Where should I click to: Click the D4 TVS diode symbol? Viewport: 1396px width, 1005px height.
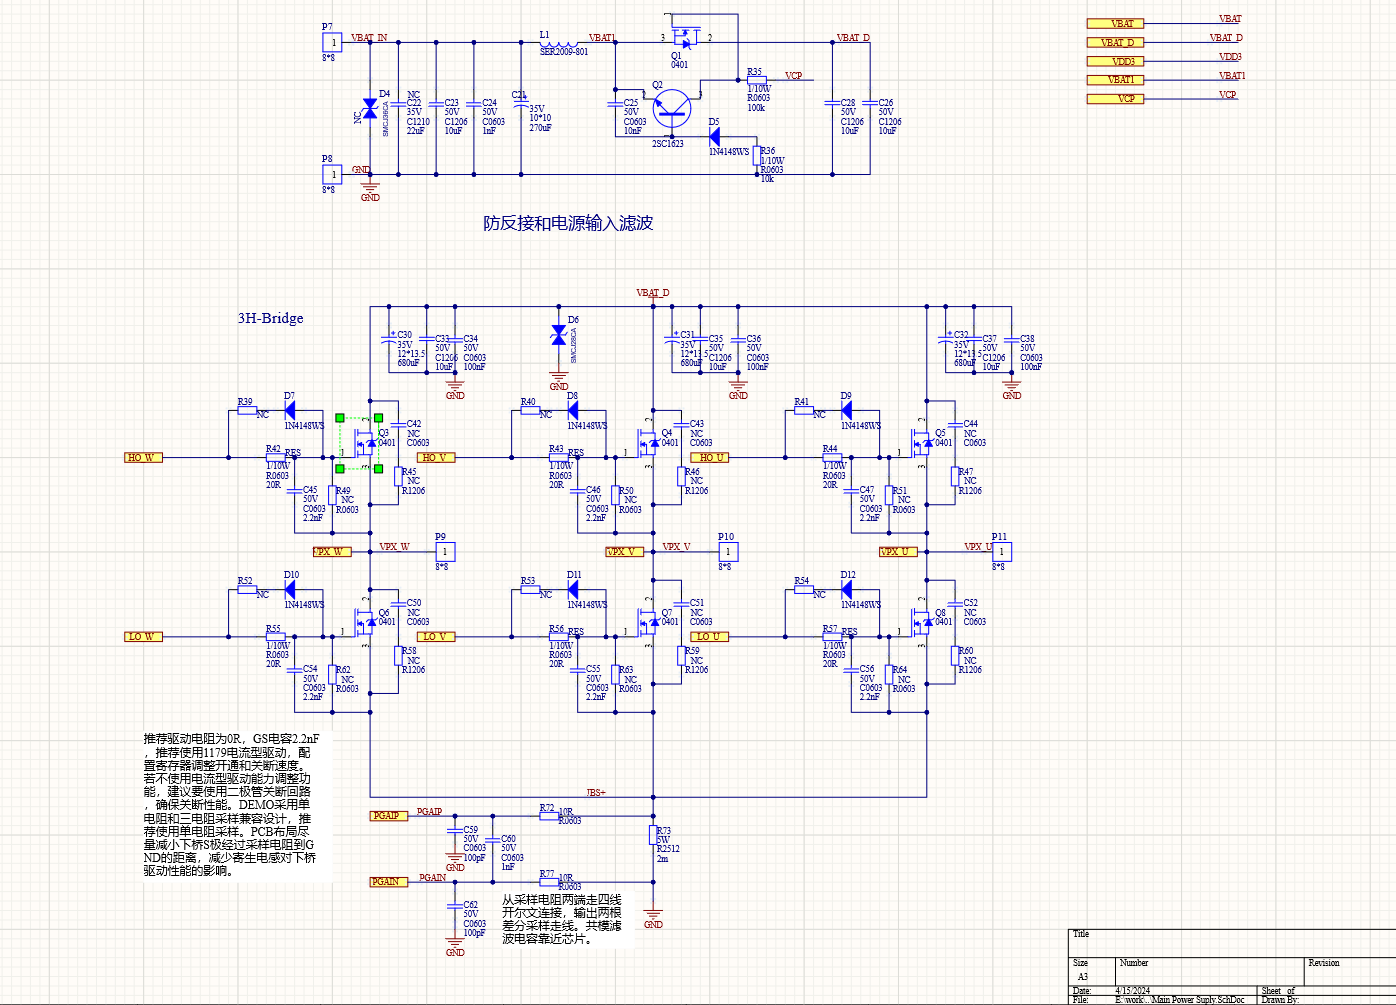[370, 107]
